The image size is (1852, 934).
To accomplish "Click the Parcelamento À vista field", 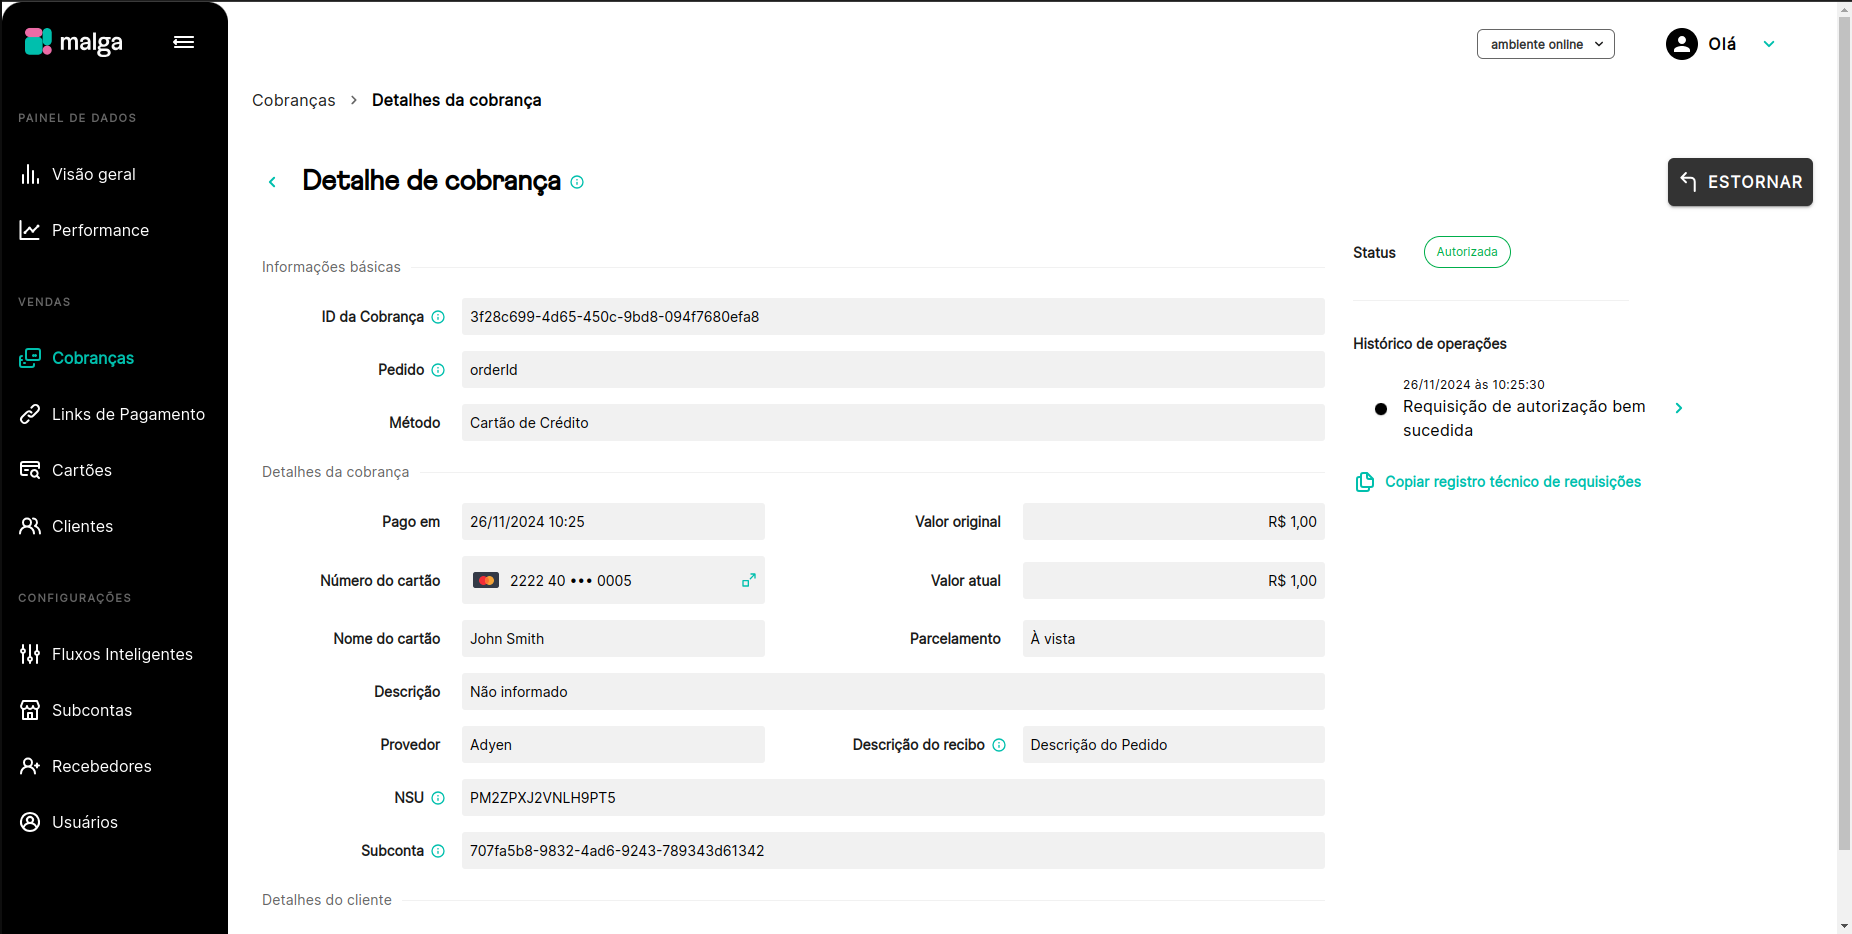I will (x=1174, y=639).
